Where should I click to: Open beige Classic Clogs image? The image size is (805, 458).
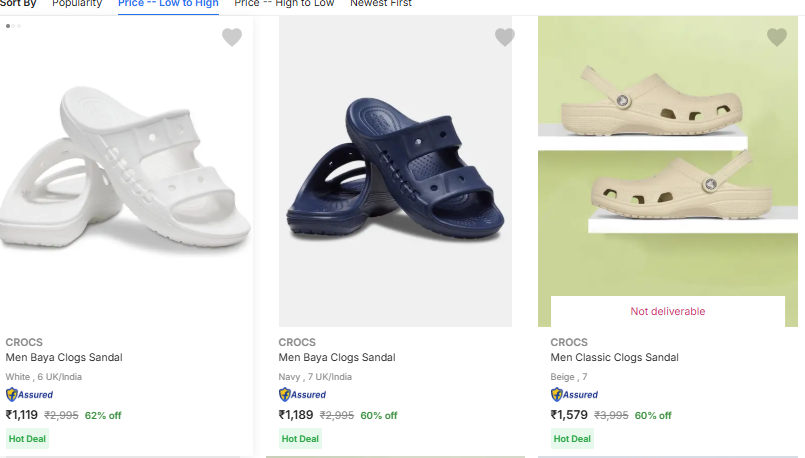[x=670, y=150]
